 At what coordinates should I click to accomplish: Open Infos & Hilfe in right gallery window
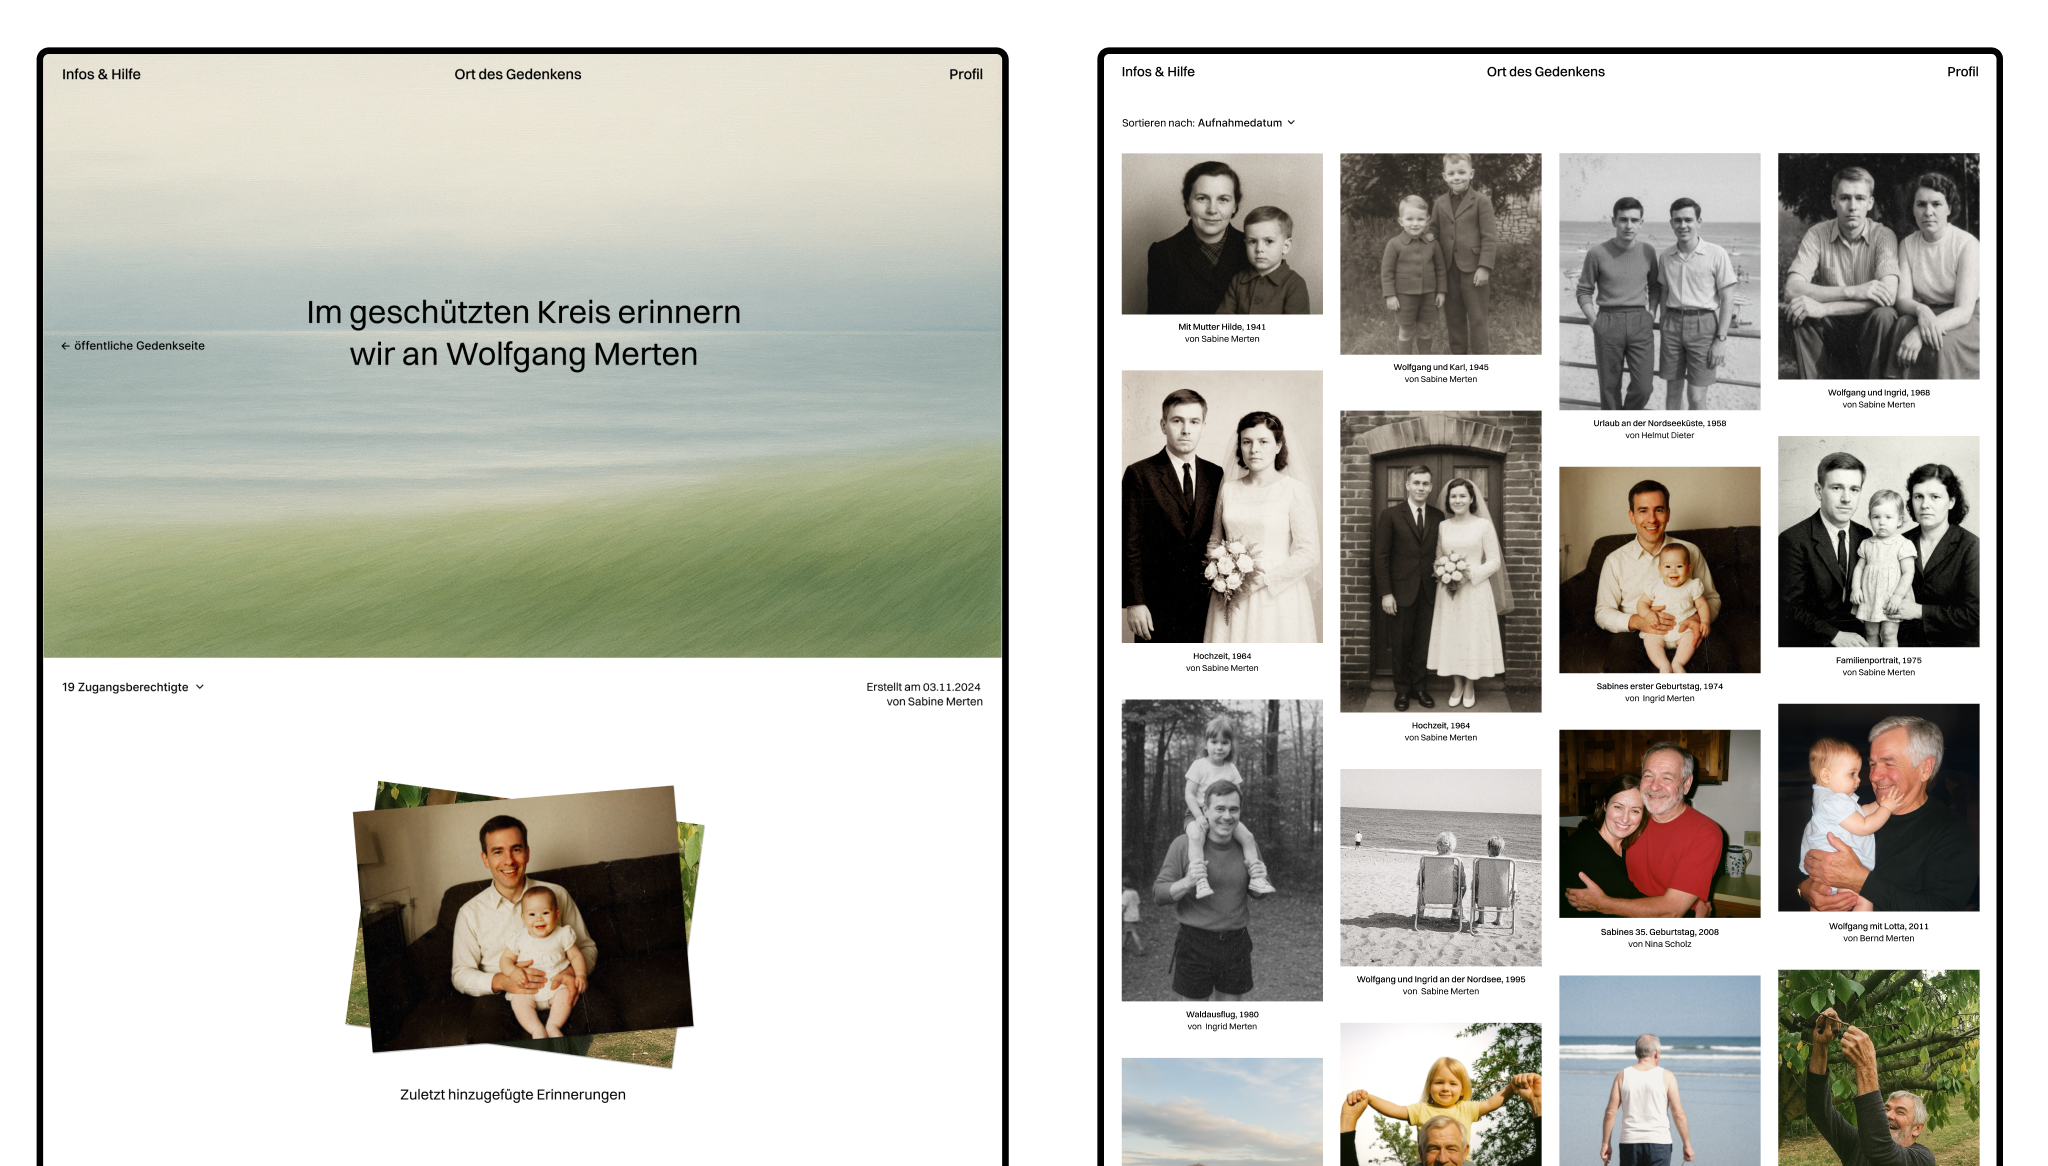pyautogui.click(x=1158, y=72)
